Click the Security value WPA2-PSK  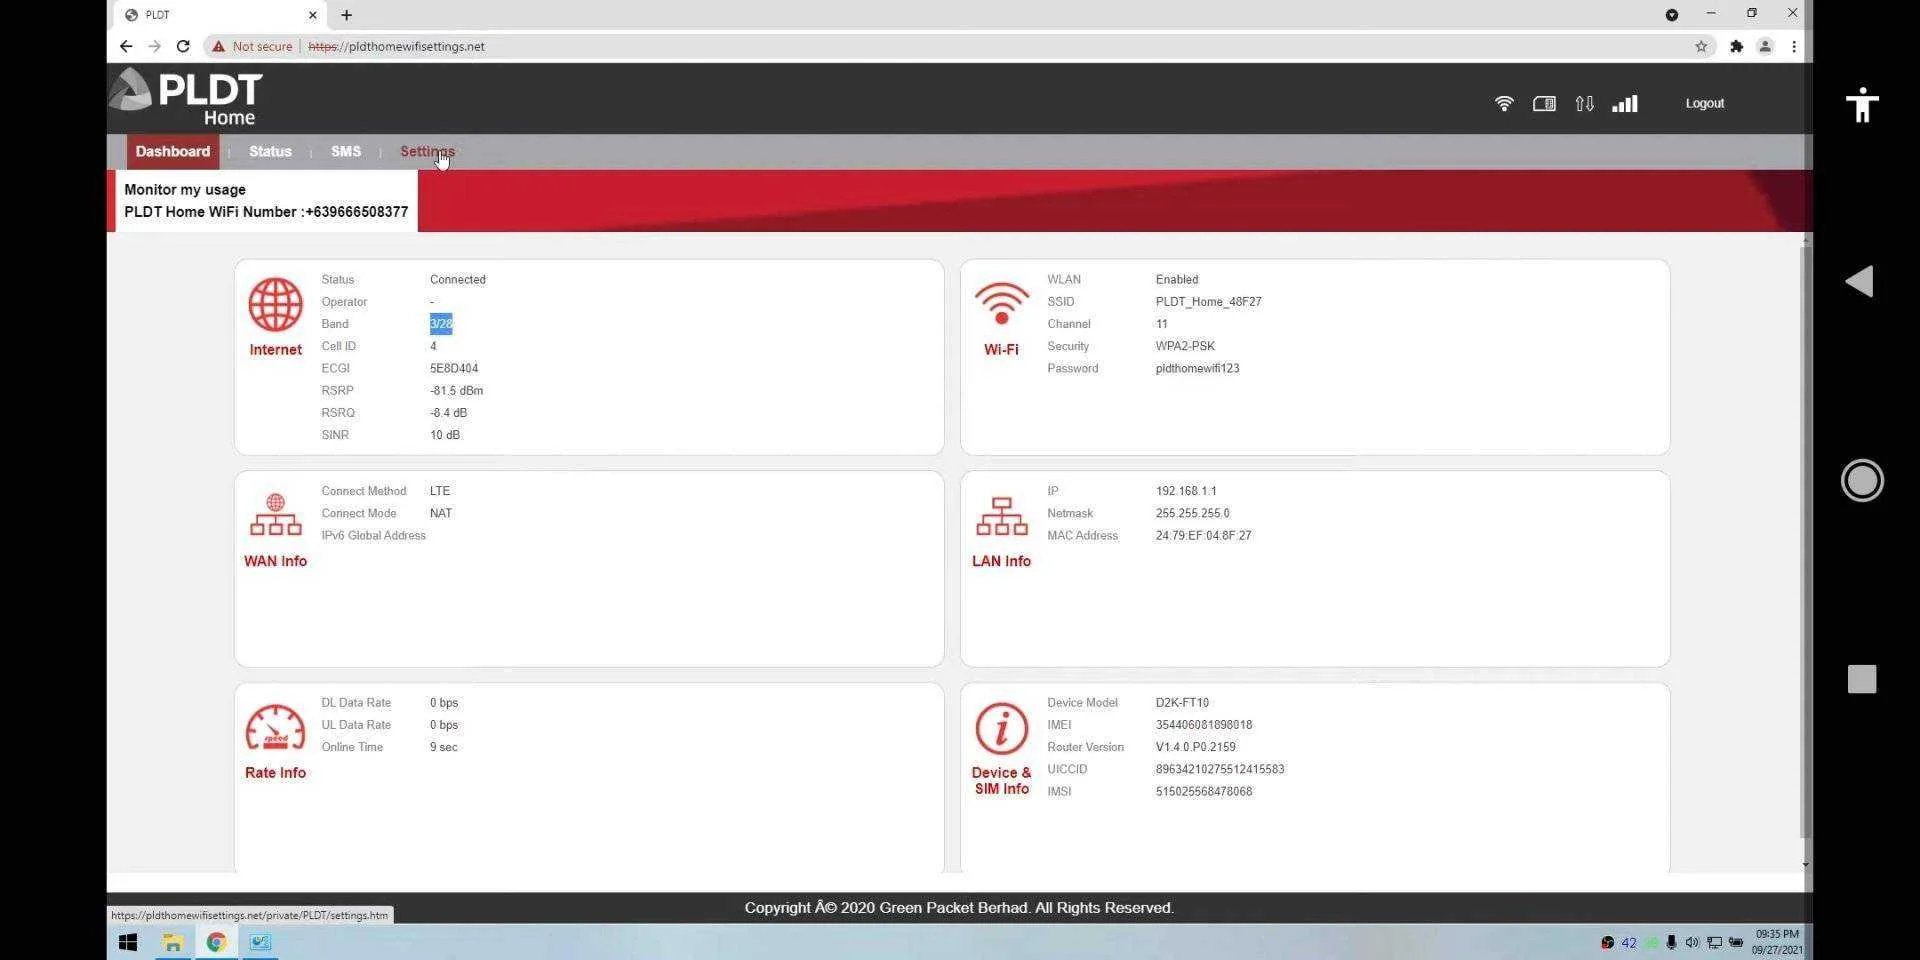(x=1185, y=346)
